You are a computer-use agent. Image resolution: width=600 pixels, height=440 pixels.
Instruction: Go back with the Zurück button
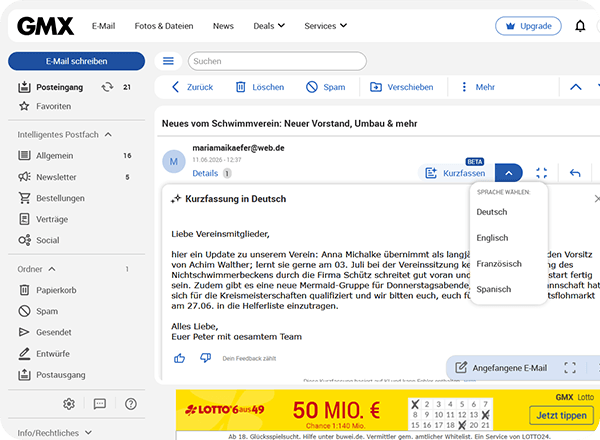(192, 87)
